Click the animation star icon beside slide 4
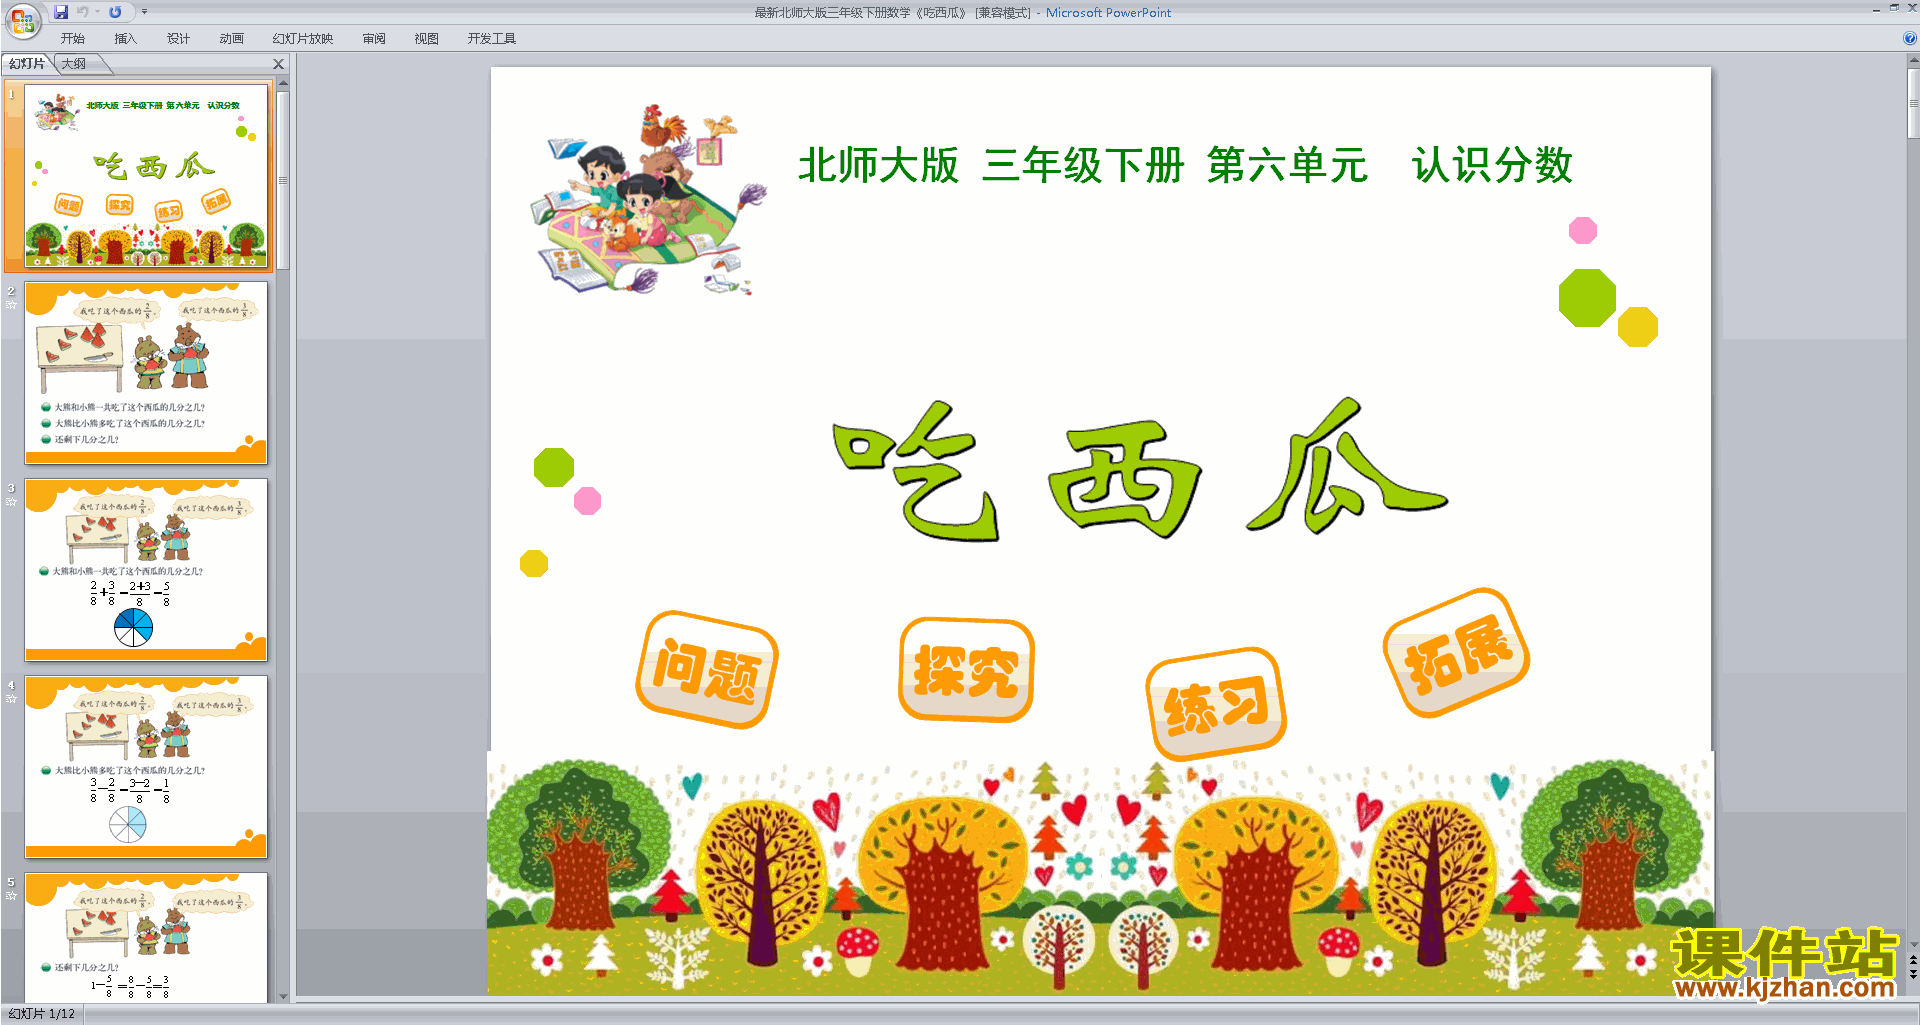Image resolution: width=1920 pixels, height=1025 pixels. [11, 699]
